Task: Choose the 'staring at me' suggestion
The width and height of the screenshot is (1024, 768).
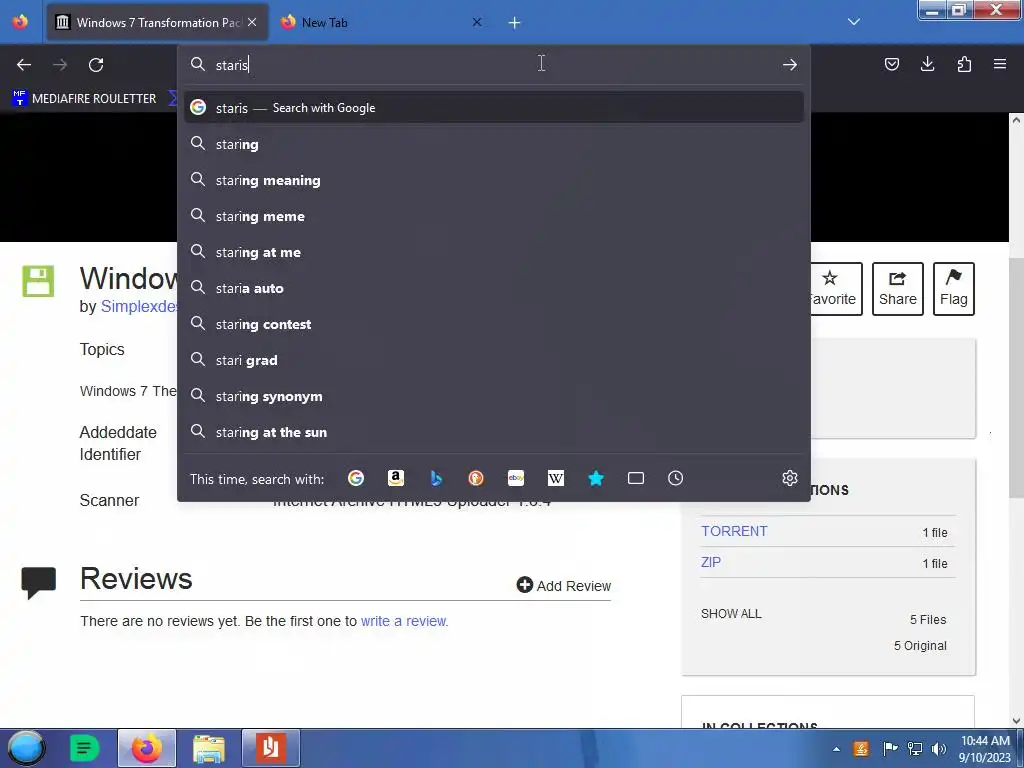Action: 494,252
